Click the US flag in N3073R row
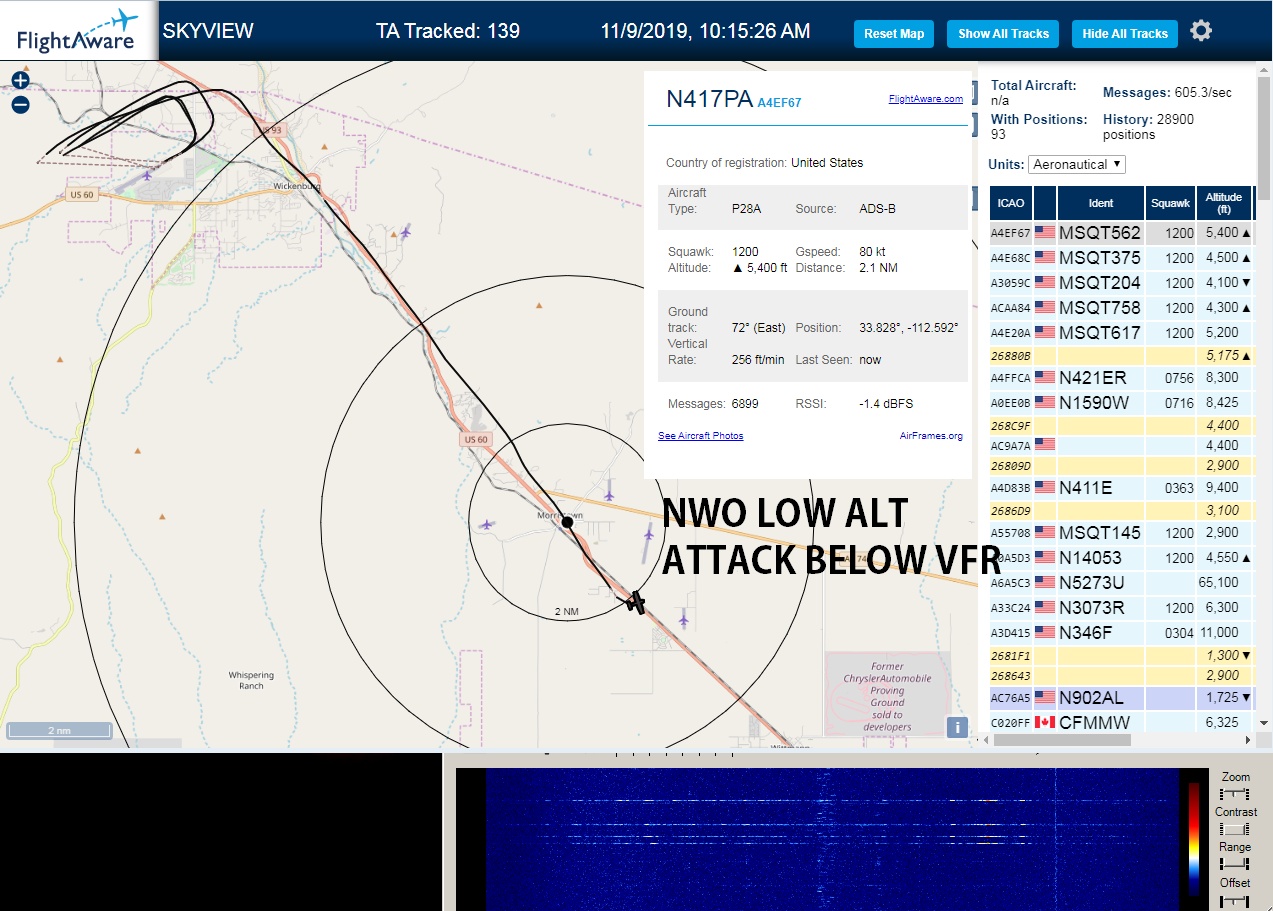This screenshot has height=911, width=1273. point(1045,607)
